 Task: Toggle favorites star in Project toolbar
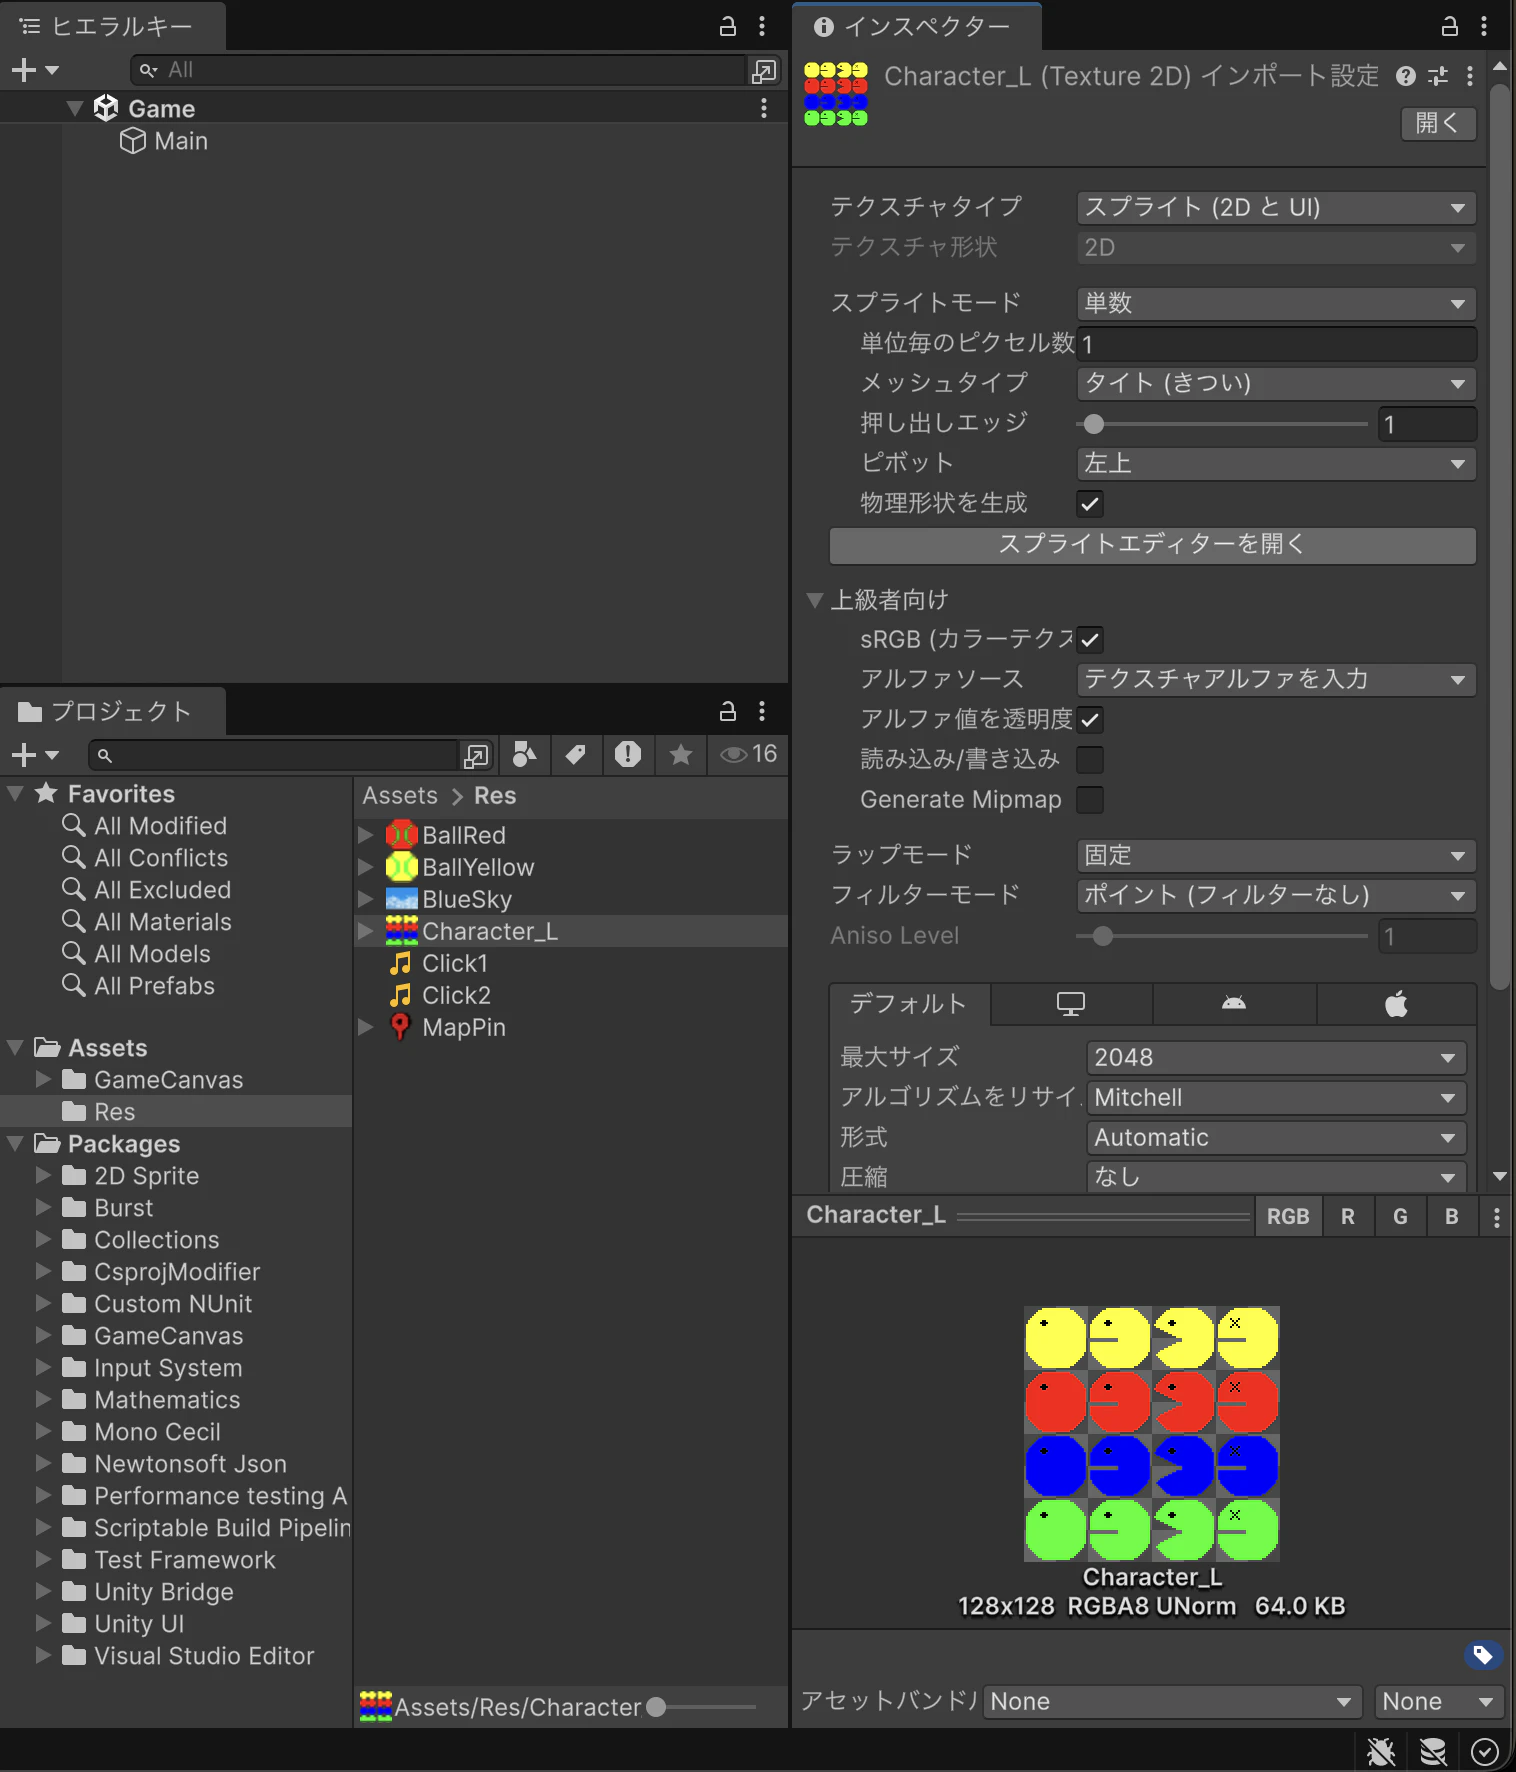tap(681, 755)
